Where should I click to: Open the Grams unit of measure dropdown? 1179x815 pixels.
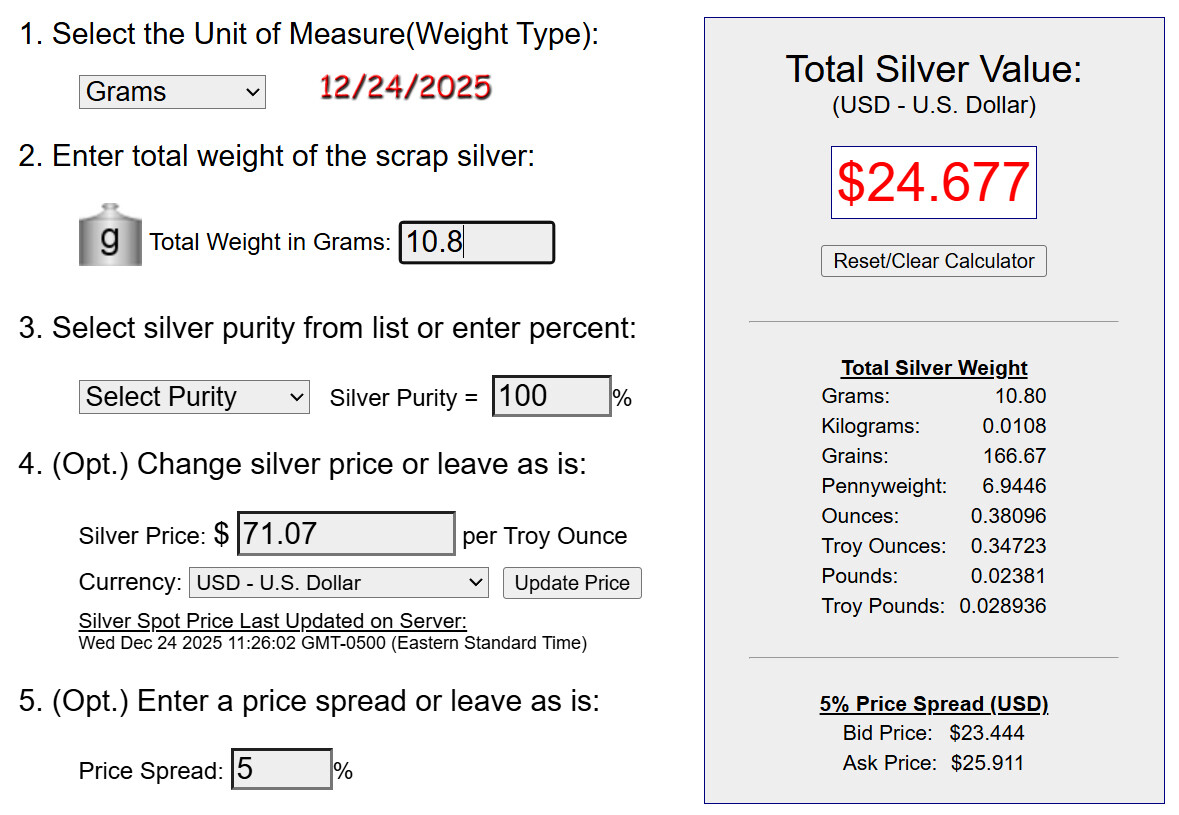click(172, 92)
